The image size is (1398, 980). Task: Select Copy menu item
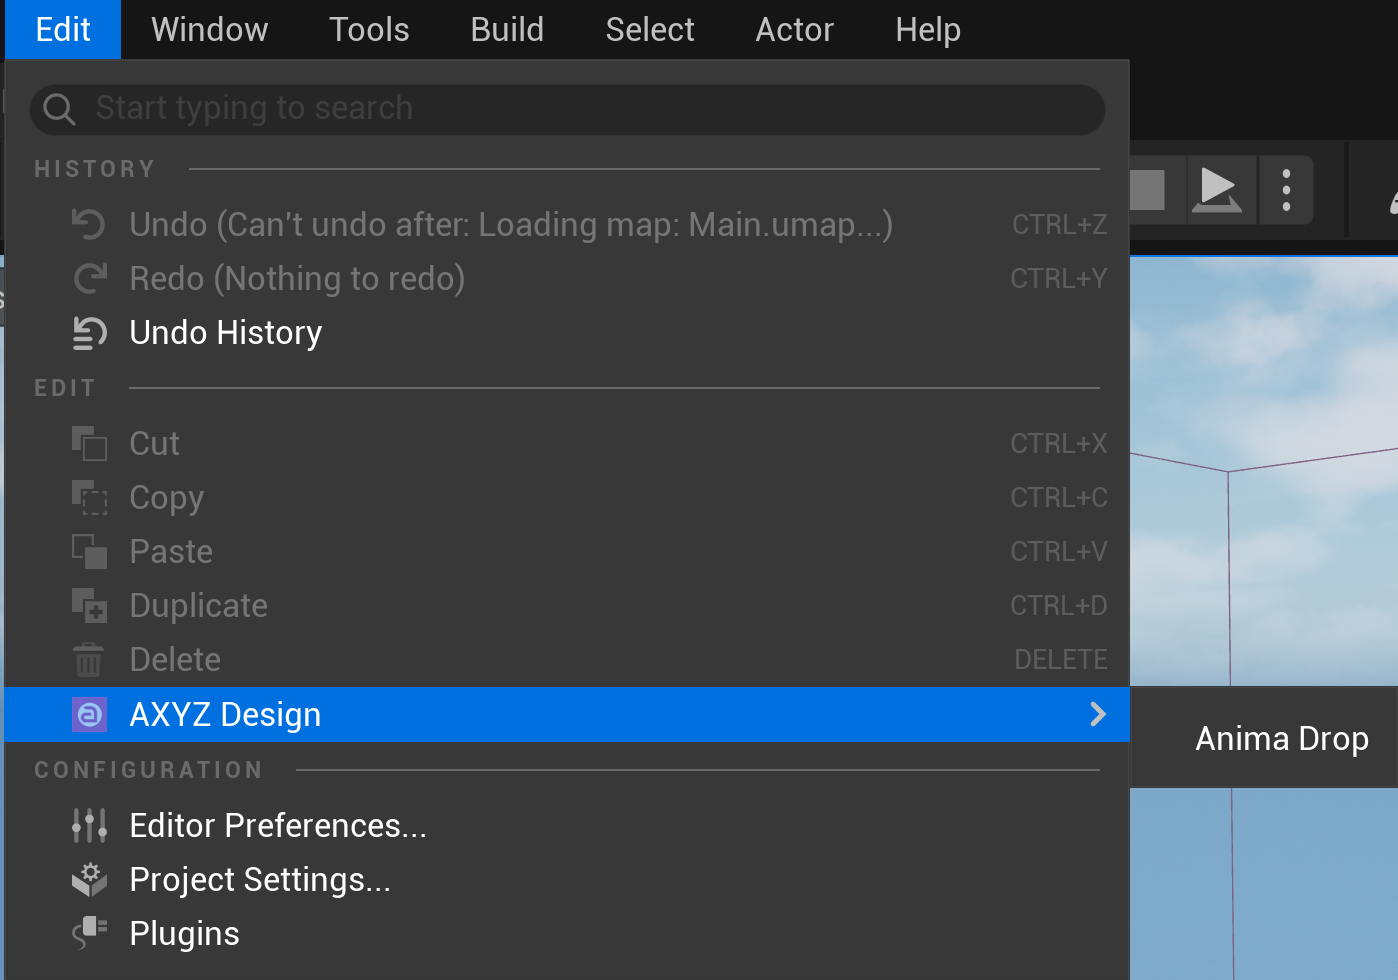tap(567, 497)
